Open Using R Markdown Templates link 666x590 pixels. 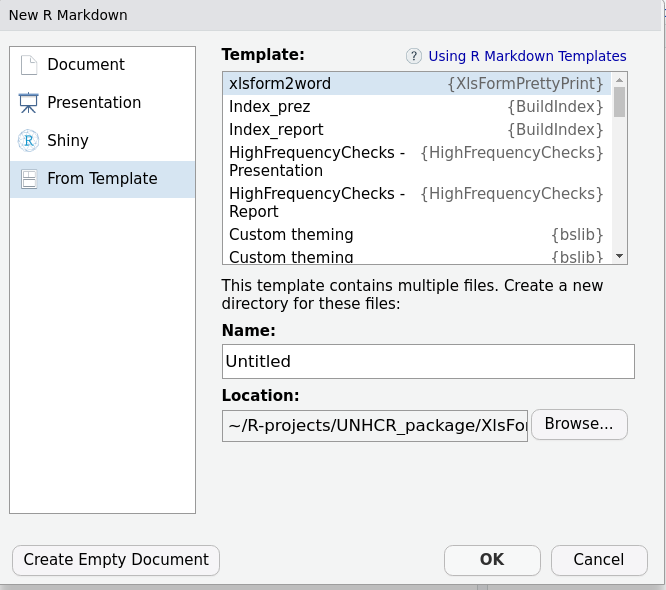point(527,56)
